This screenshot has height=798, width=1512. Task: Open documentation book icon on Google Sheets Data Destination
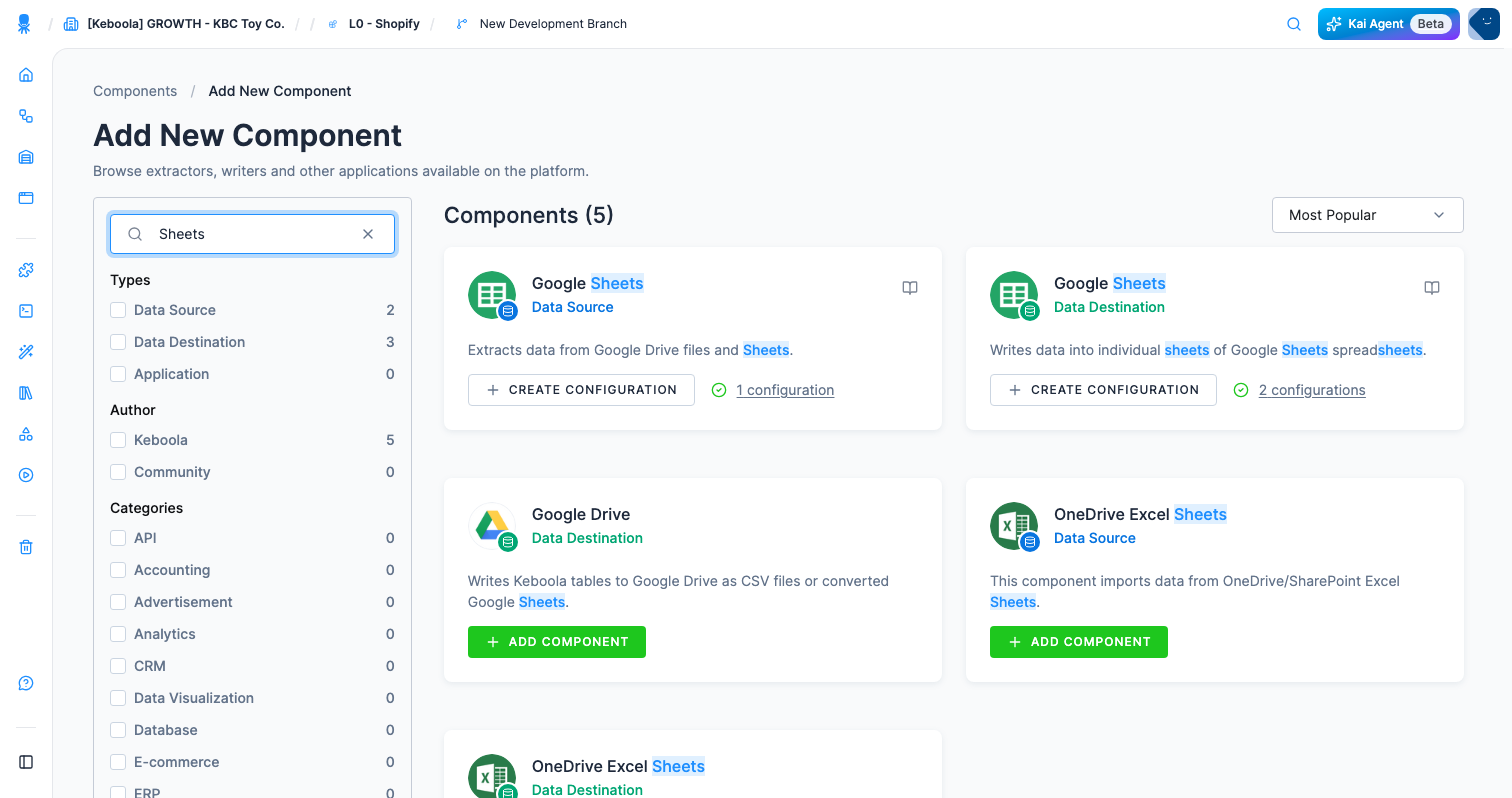click(x=1432, y=288)
